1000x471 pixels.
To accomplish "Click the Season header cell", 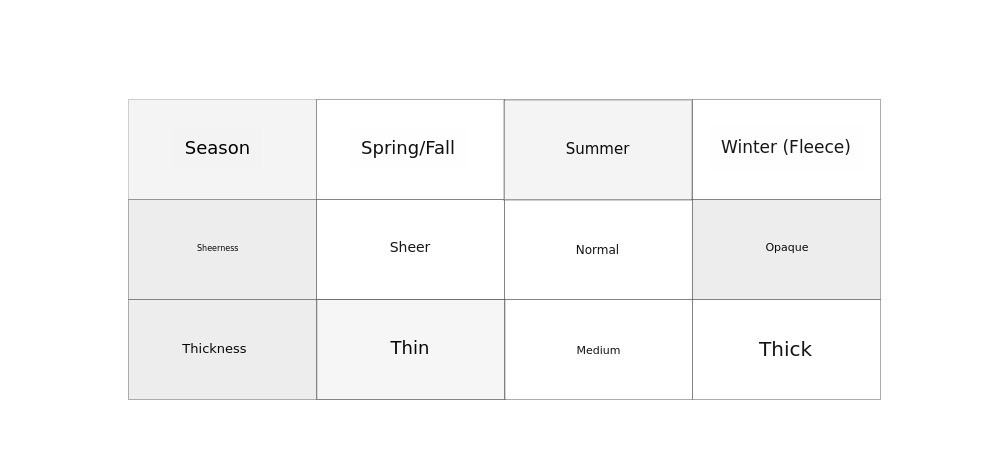I will [222, 149].
